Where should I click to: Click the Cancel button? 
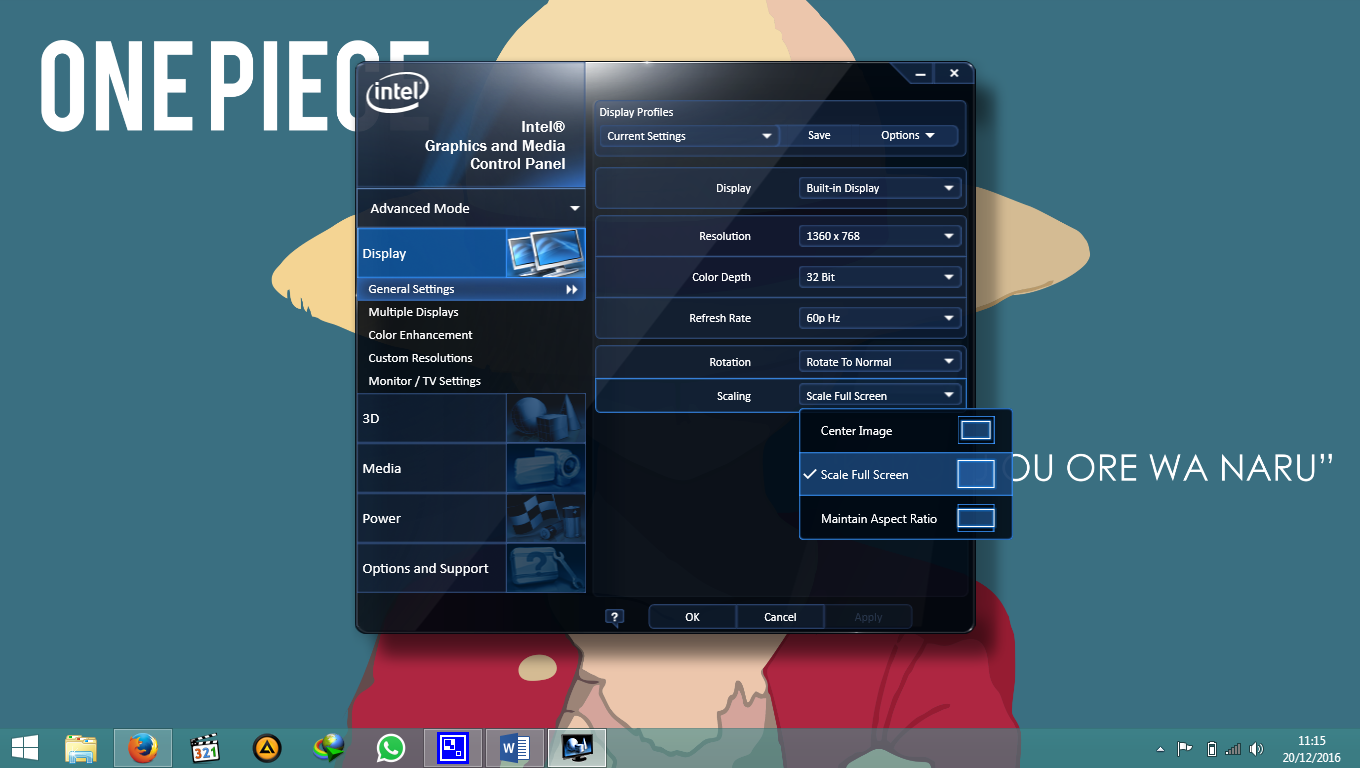click(x=780, y=617)
